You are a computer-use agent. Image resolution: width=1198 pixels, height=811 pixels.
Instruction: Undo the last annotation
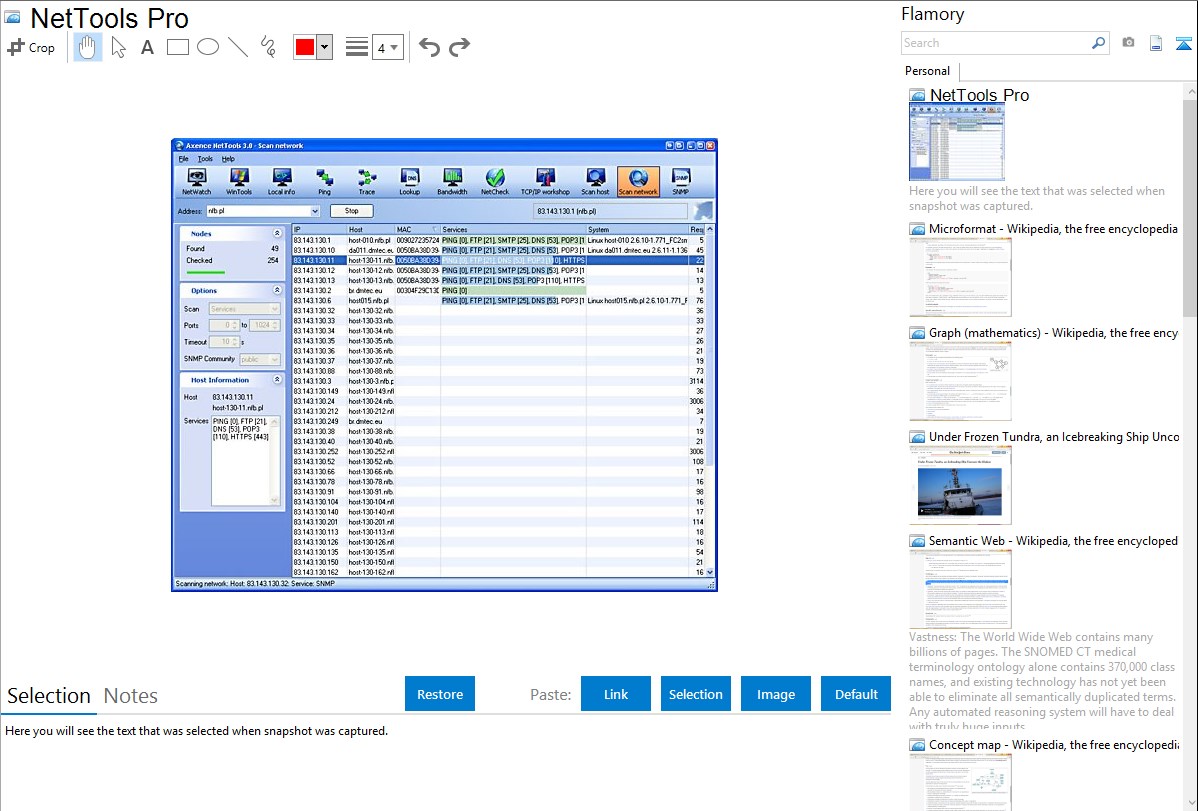[x=429, y=47]
